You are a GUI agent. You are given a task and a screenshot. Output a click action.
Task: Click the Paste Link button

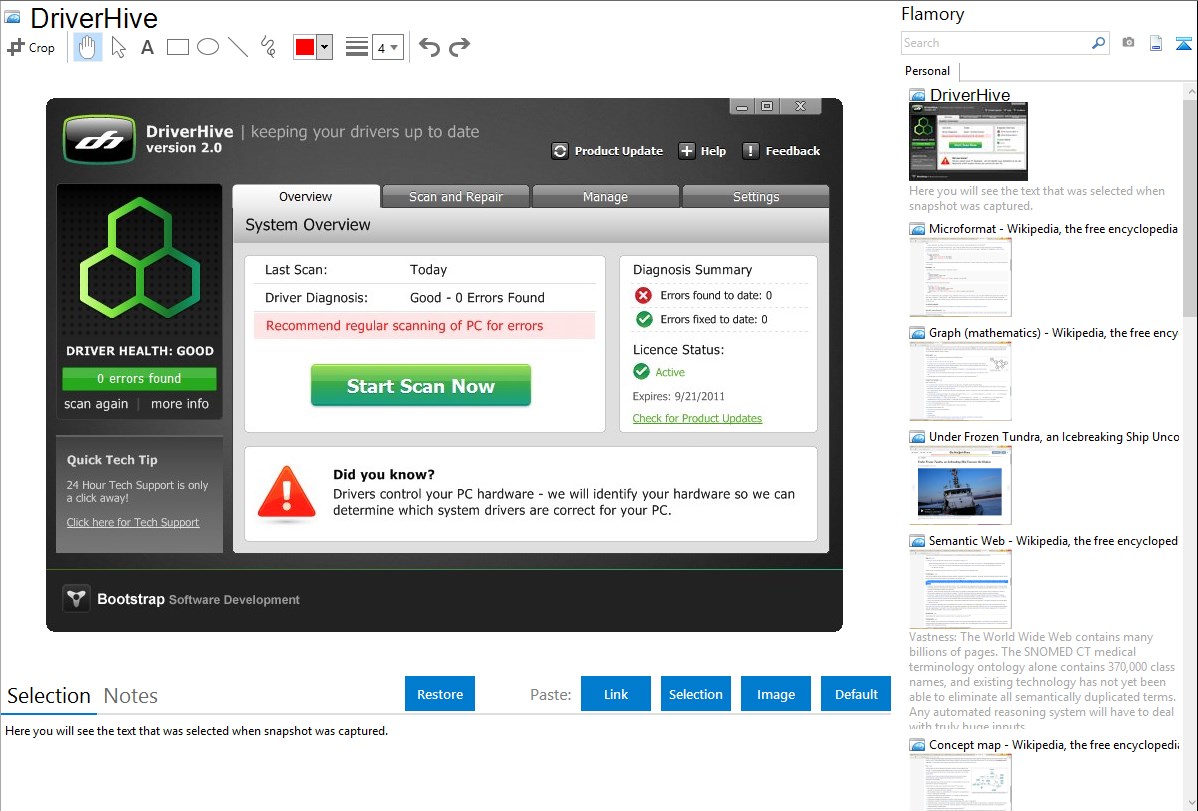pyautogui.click(x=616, y=694)
